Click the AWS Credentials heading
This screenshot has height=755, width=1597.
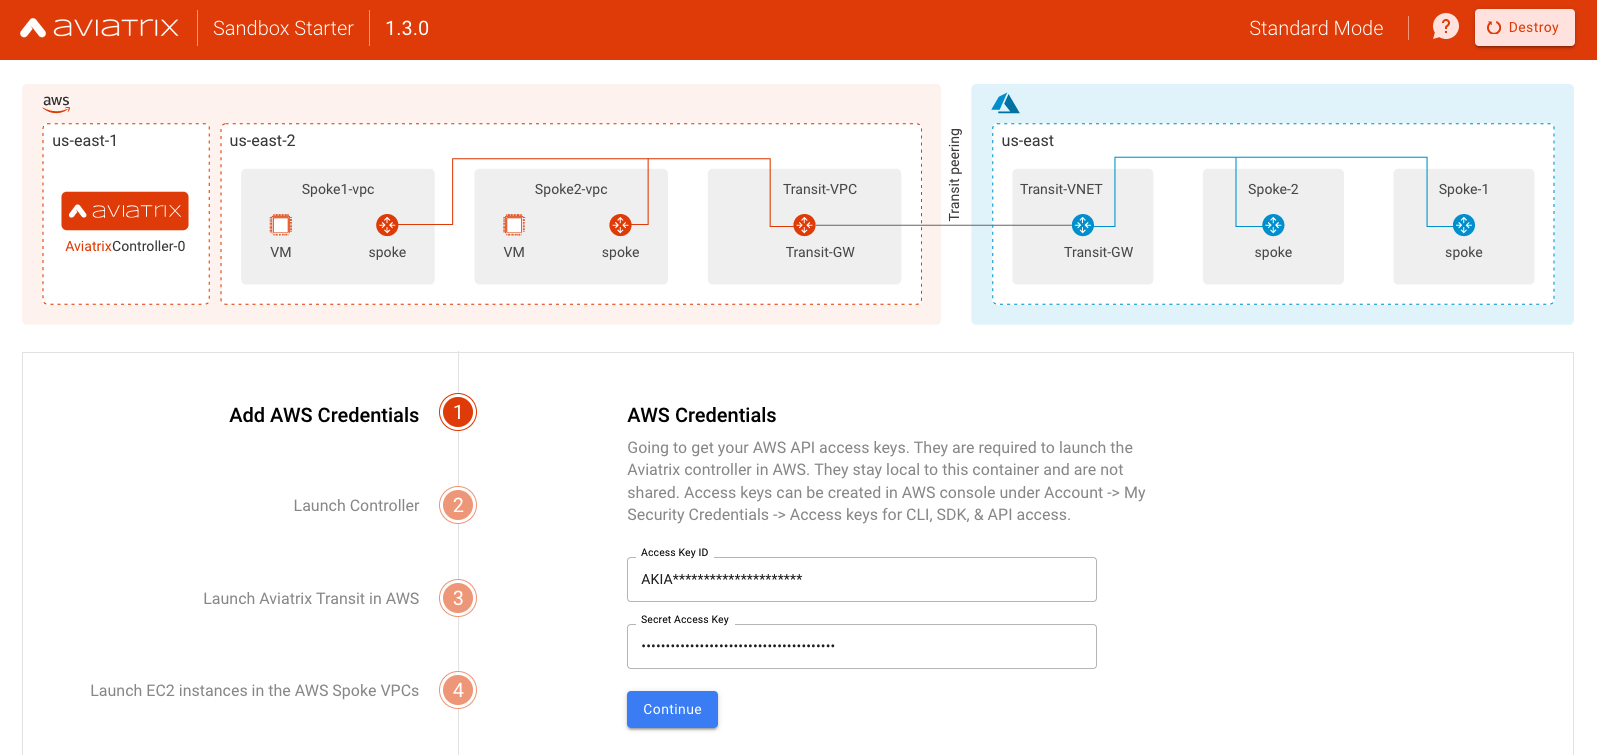(x=702, y=415)
